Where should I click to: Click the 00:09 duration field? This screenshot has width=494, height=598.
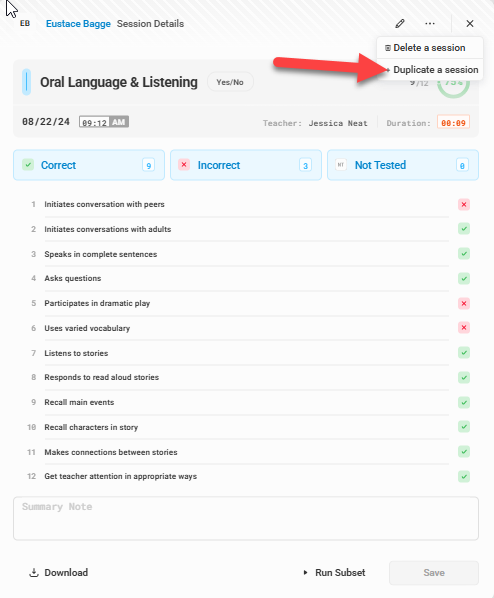click(453, 123)
